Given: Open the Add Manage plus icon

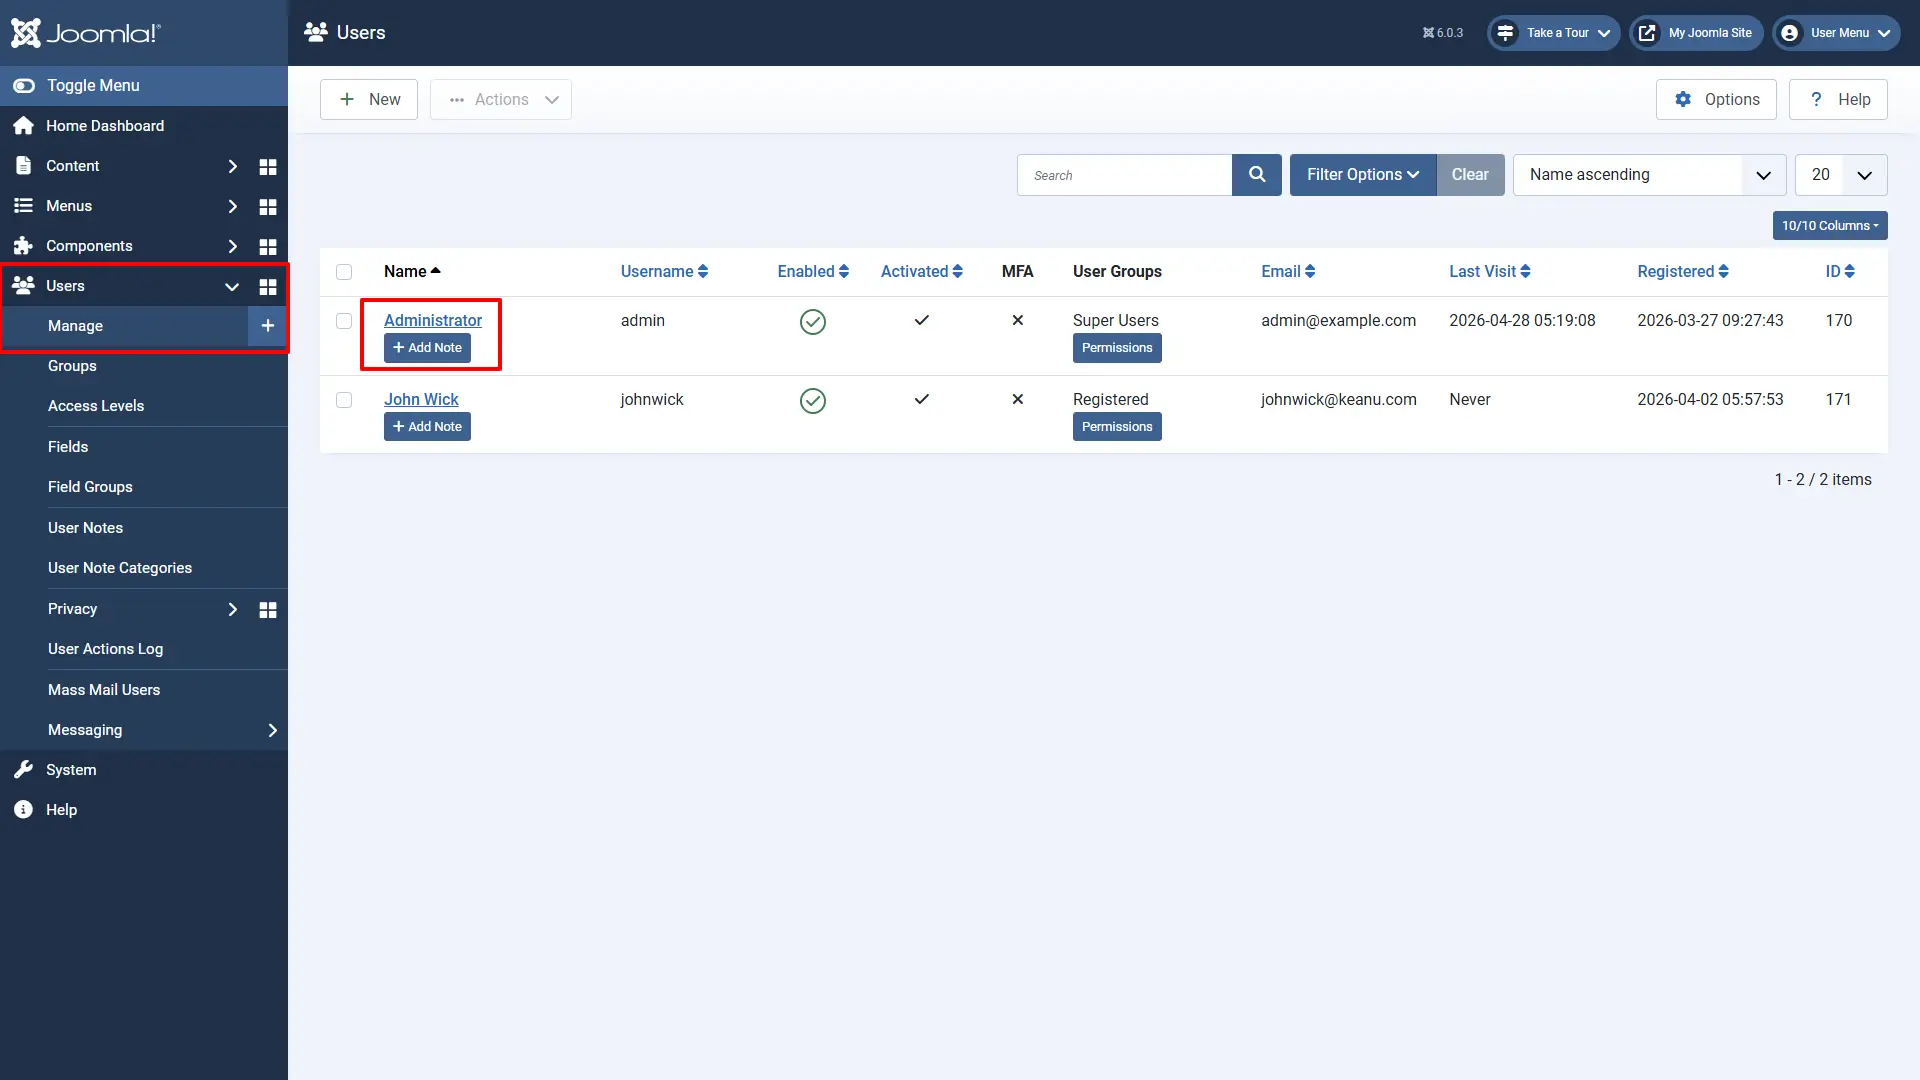Looking at the screenshot, I should coord(267,325).
